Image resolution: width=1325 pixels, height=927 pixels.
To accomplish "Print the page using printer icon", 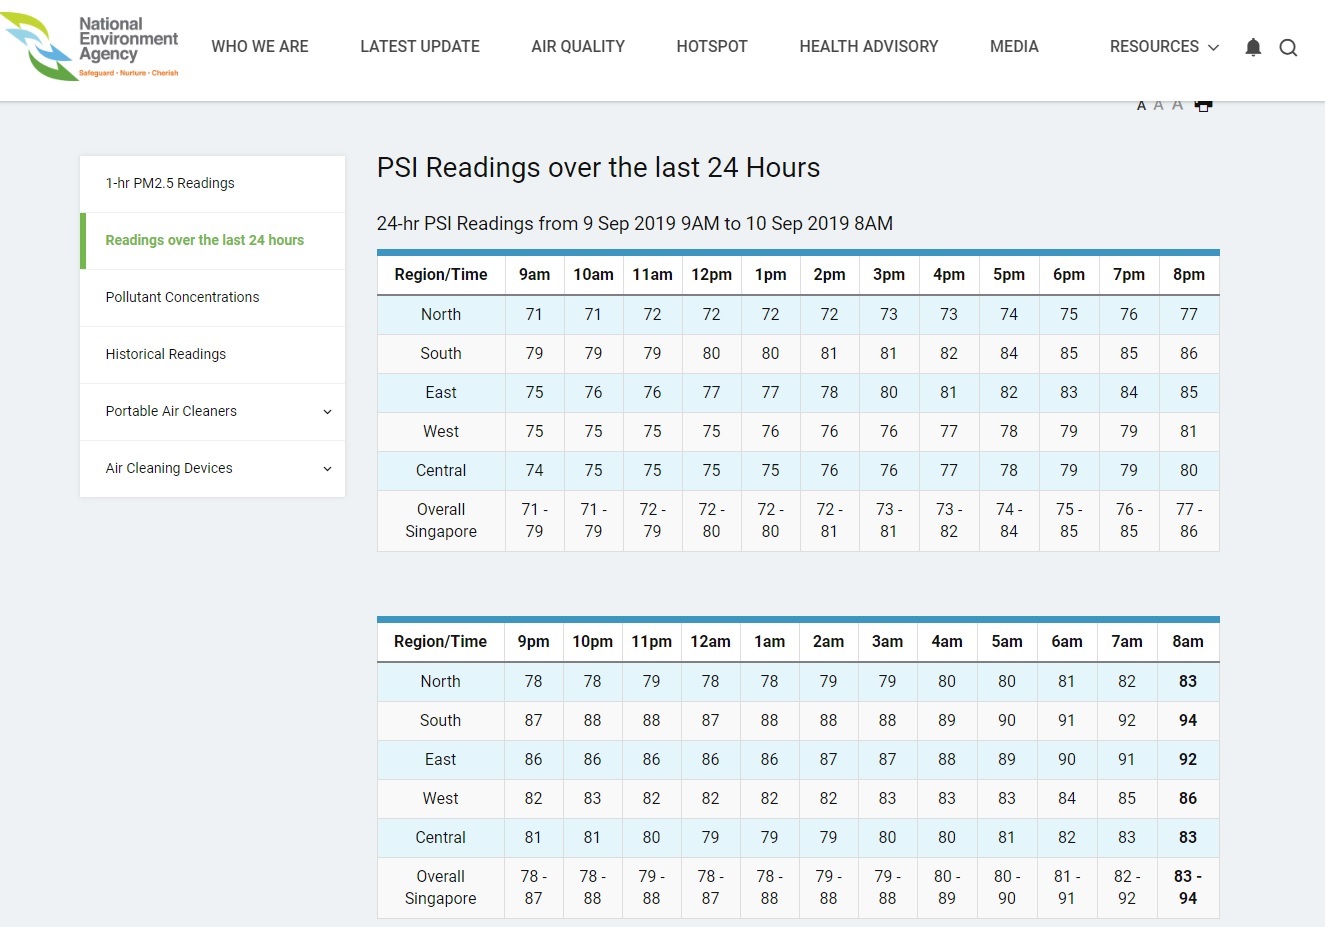I will (x=1203, y=105).
